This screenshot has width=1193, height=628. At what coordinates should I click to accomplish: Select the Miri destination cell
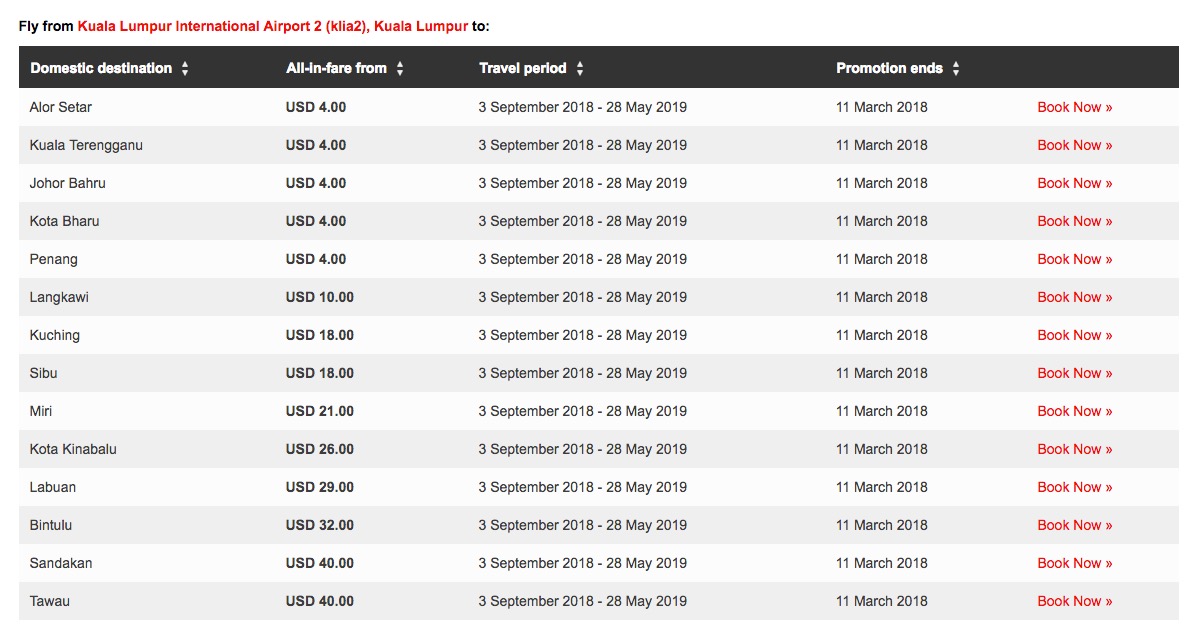41,412
